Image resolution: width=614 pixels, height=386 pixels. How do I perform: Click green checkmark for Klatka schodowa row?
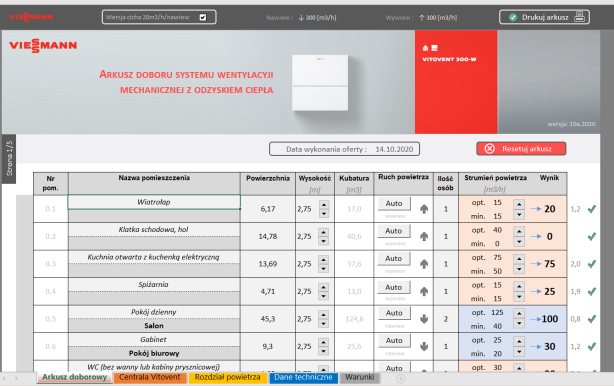click(592, 236)
